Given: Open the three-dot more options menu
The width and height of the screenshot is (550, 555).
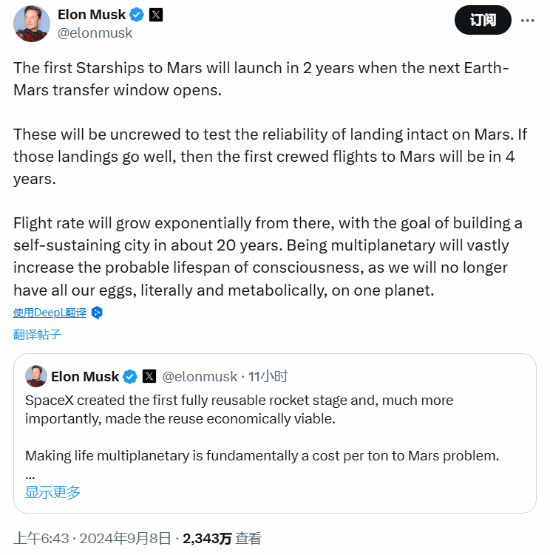Looking at the screenshot, I should tap(527, 21).
